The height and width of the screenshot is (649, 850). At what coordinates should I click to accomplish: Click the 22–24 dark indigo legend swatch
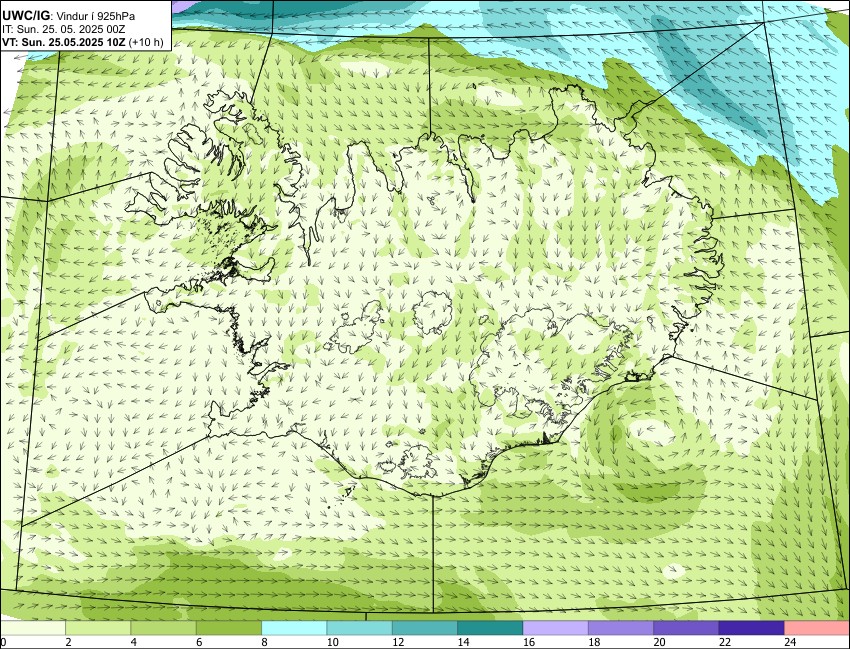751,628
